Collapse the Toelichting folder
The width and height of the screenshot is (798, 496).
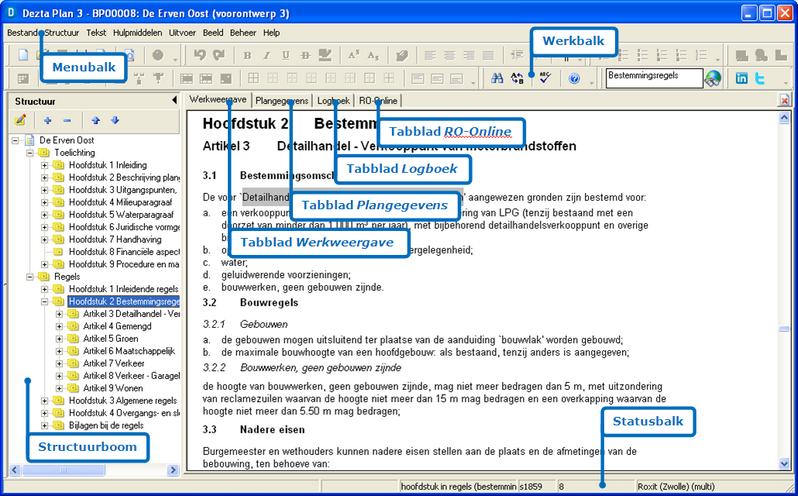pos(30,153)
